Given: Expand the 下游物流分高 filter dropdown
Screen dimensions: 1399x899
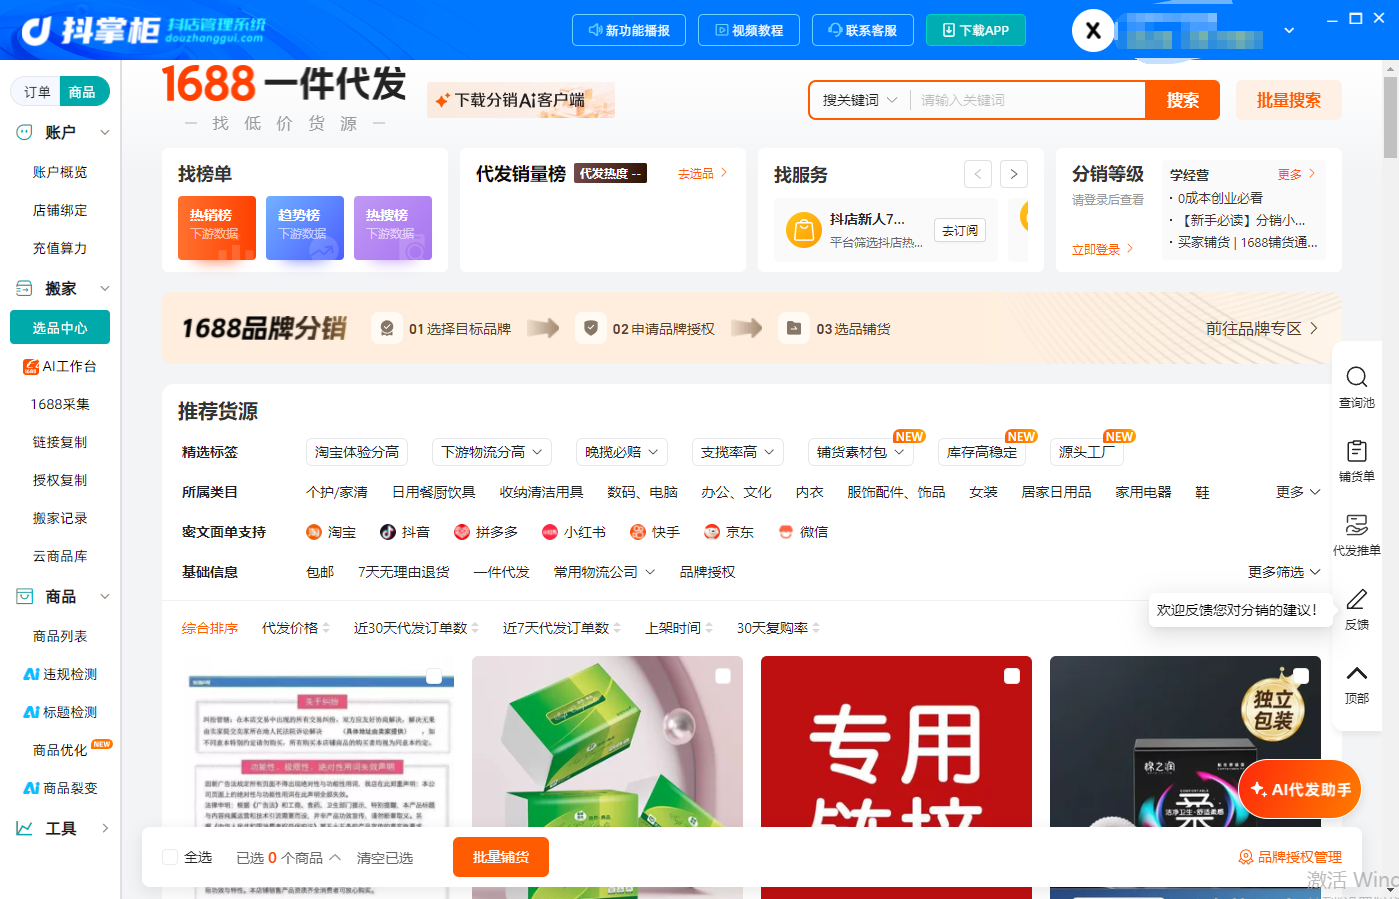Looking at the screenshot, I should click(492, 452).
